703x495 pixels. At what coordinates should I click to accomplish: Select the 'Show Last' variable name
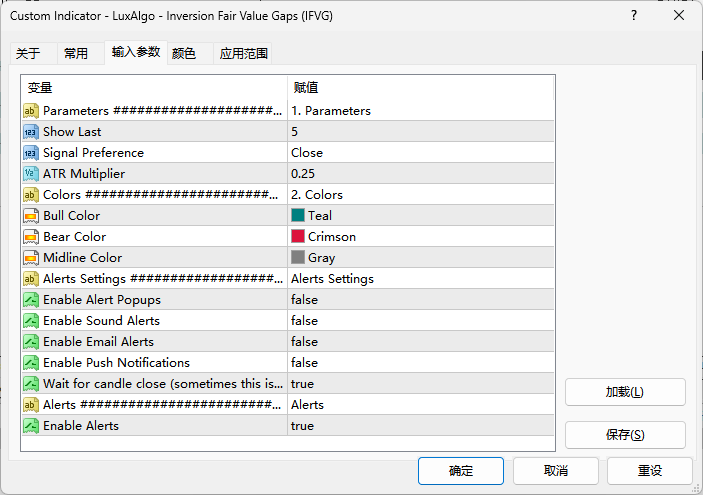(x=72, y=132)
